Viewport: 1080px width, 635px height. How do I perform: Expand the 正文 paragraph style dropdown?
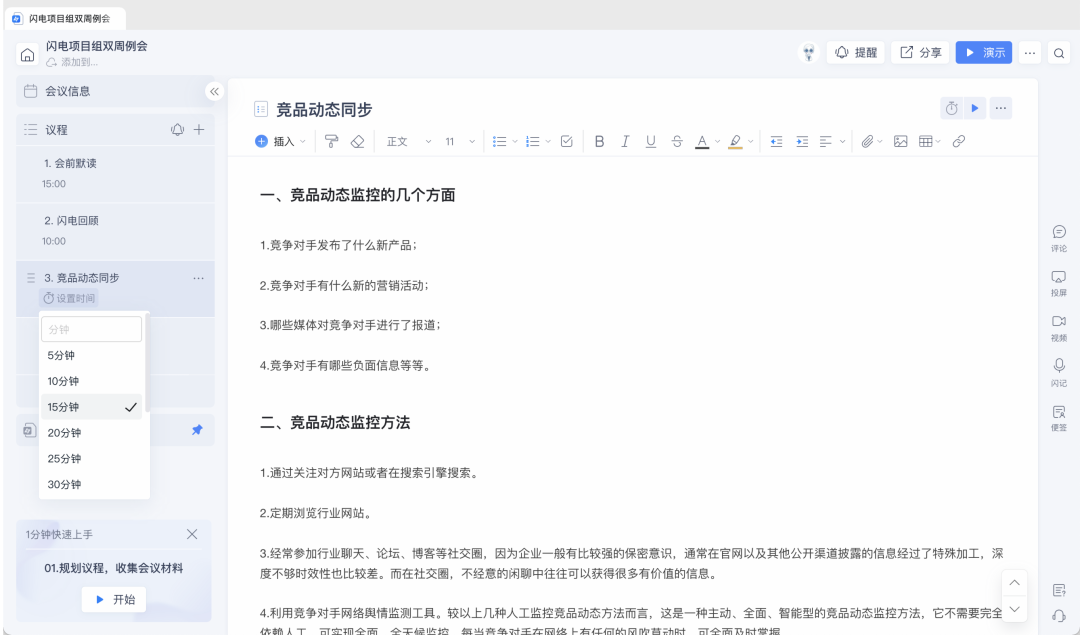coord(409,142)
